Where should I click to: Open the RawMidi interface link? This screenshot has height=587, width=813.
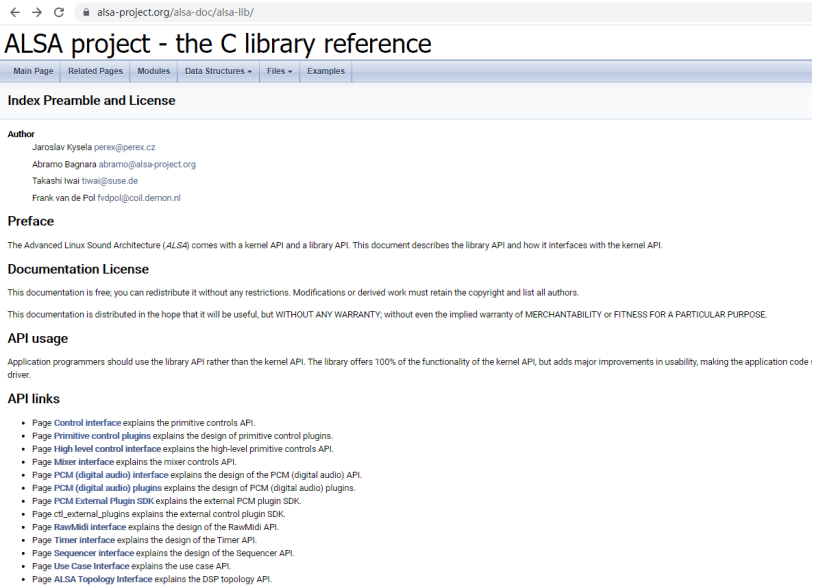pyautogui.click(x=90, y=527)
